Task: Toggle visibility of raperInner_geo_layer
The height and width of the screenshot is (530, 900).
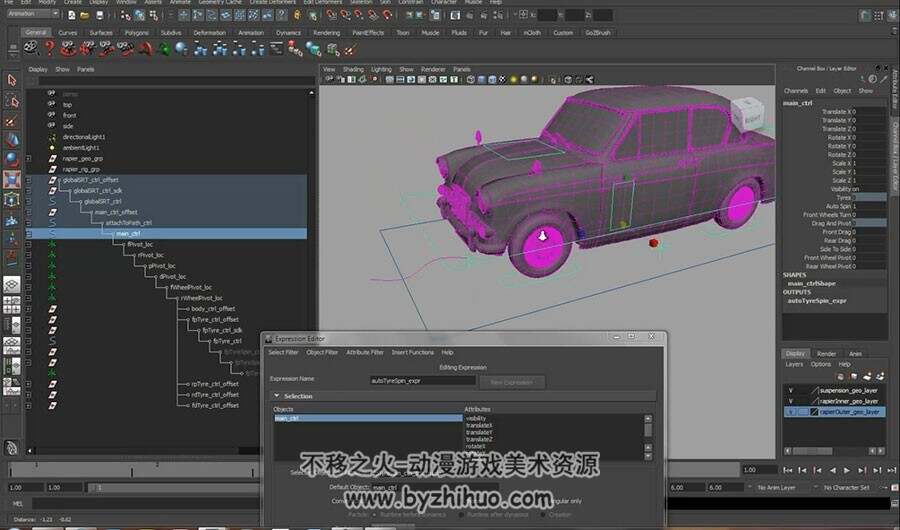Action: pos(791,401)
